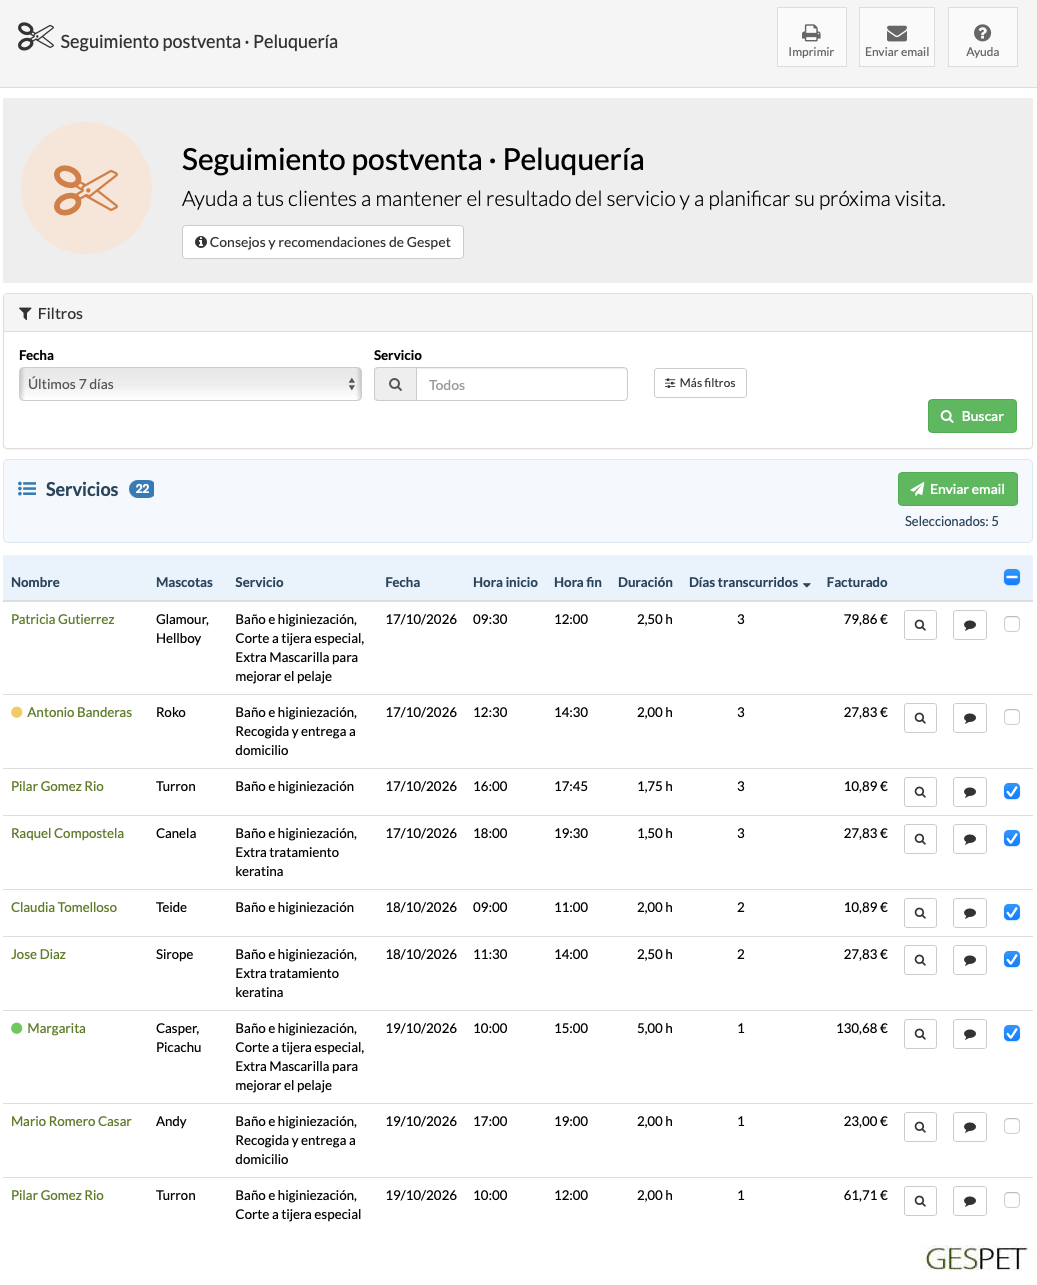The width and height of the screenshot is (1037, 1285).
Task: Open comment bubble for Antonio Banderas
Action: coord(970,718)
